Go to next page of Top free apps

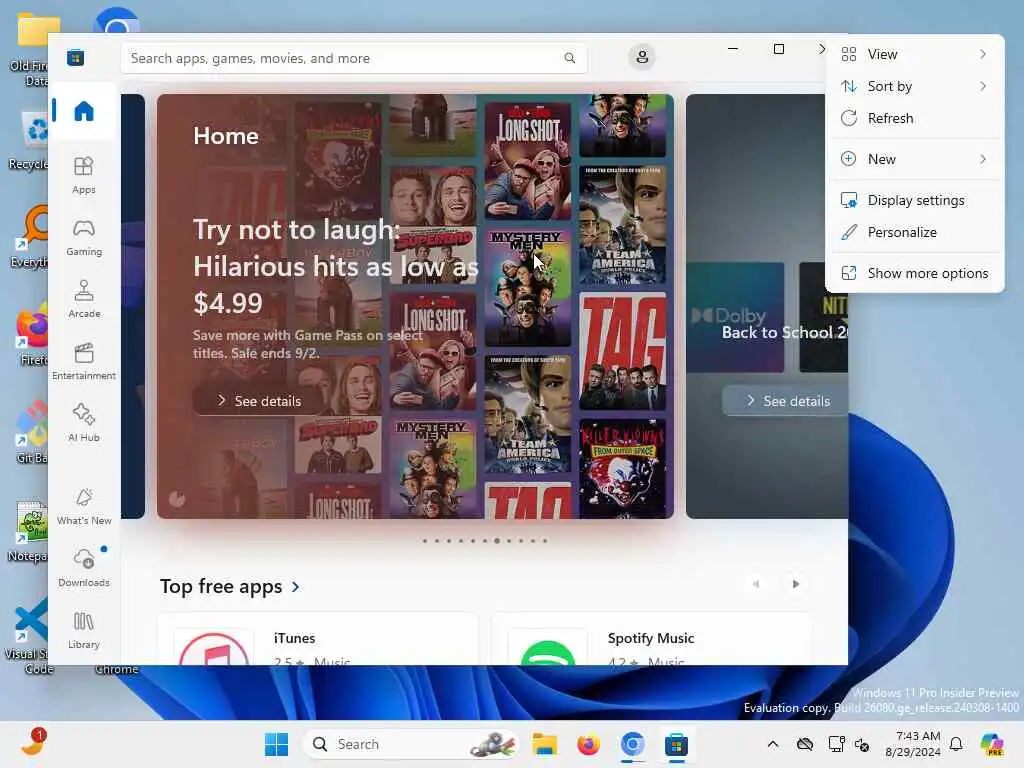pos(795,584)
